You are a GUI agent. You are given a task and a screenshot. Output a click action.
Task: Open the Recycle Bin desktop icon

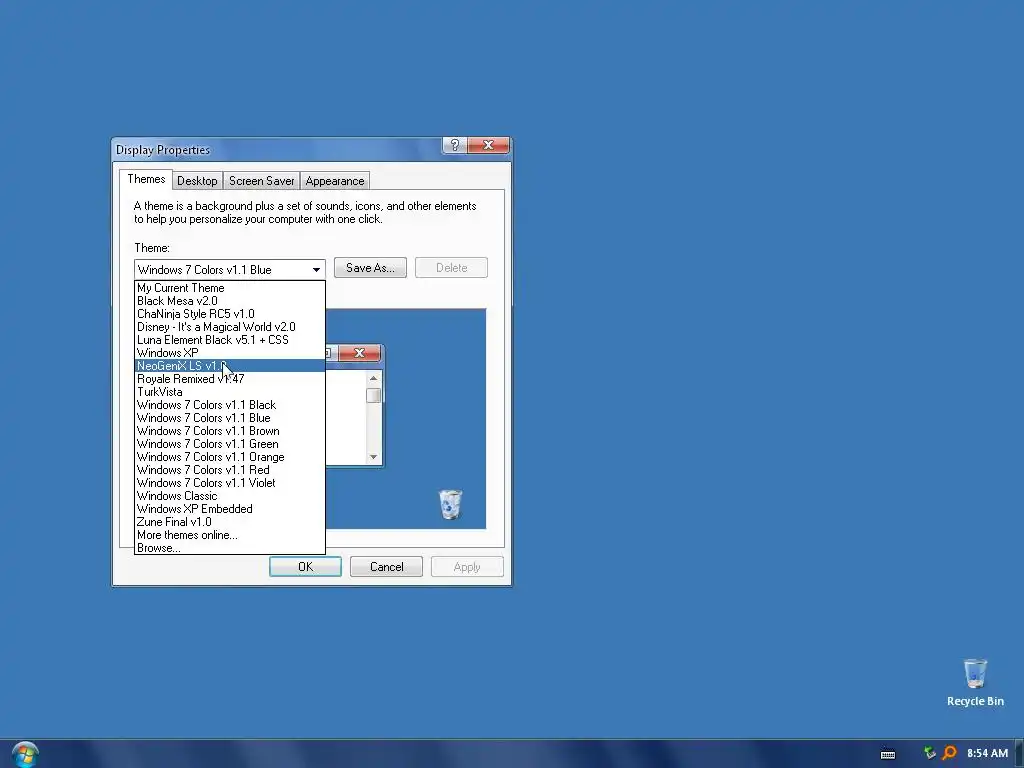(975, 682)
